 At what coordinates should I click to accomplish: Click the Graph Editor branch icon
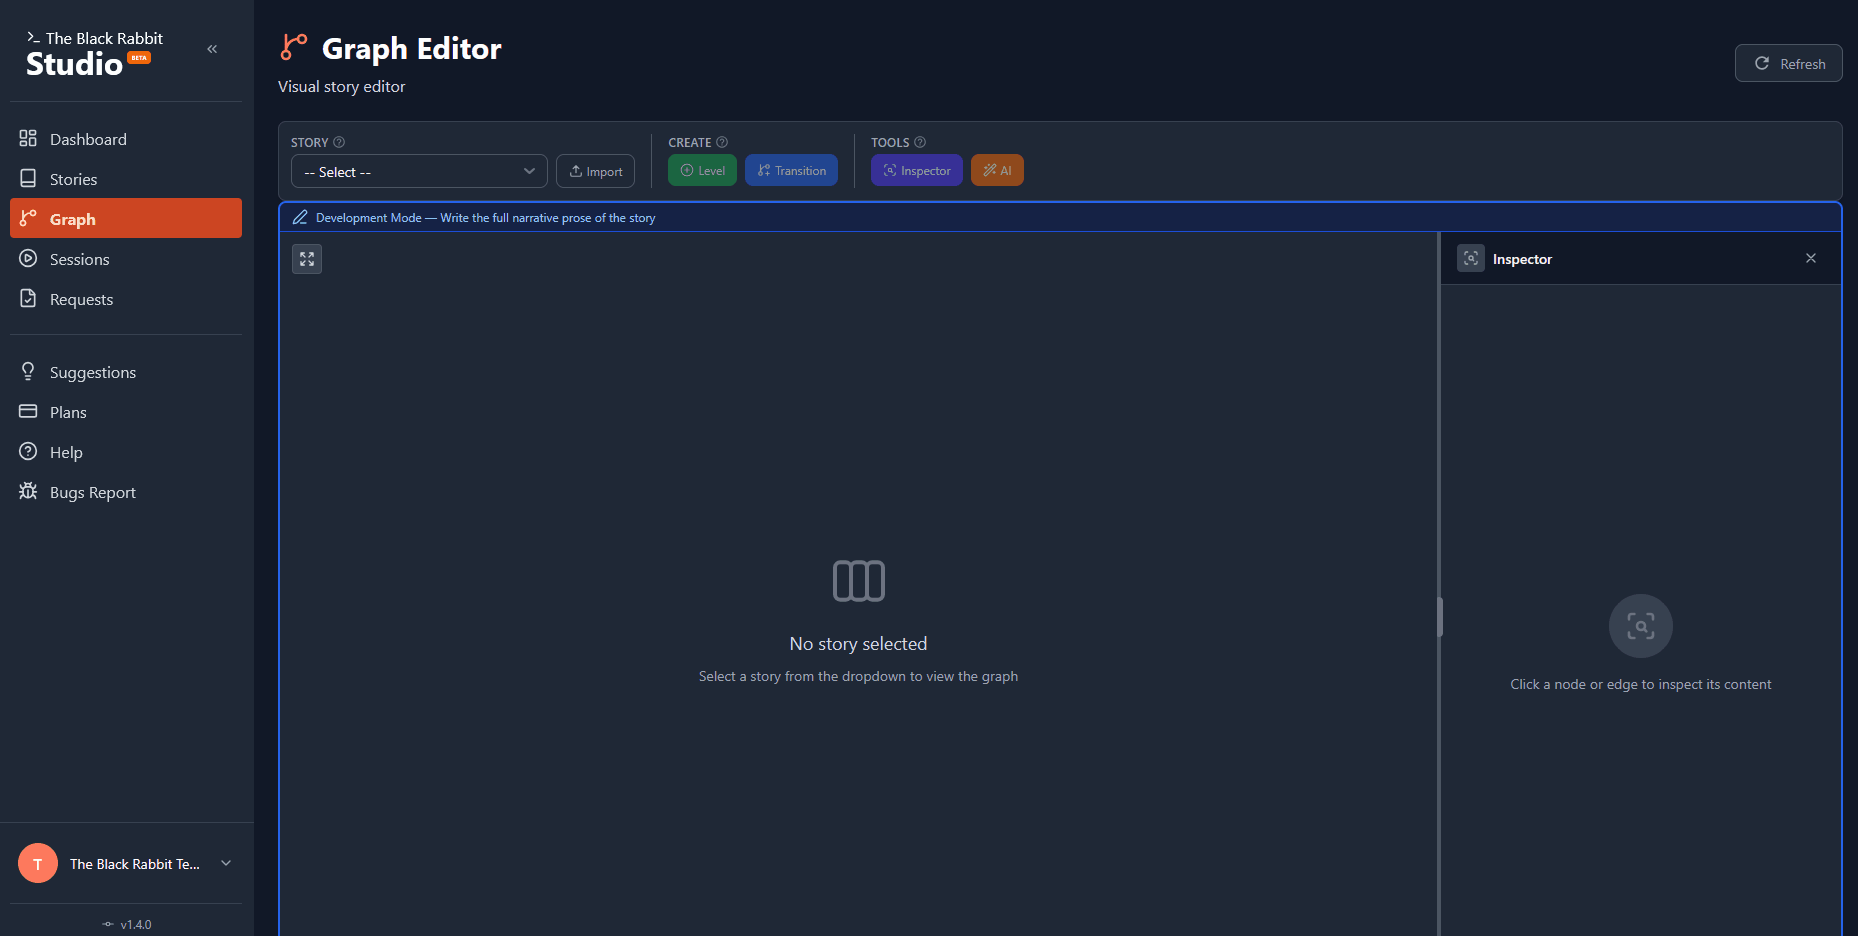tap(294, 47)
